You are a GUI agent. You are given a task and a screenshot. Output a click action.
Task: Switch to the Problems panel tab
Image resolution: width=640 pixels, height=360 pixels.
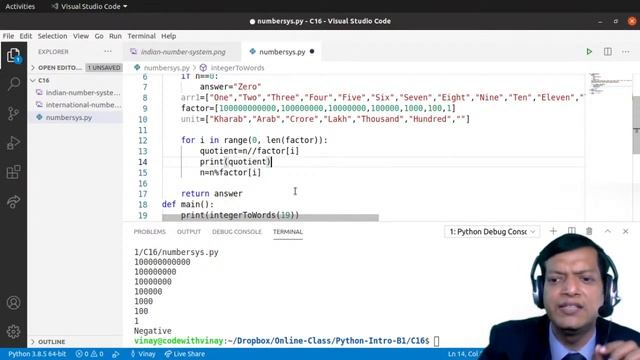pos(149,231)
